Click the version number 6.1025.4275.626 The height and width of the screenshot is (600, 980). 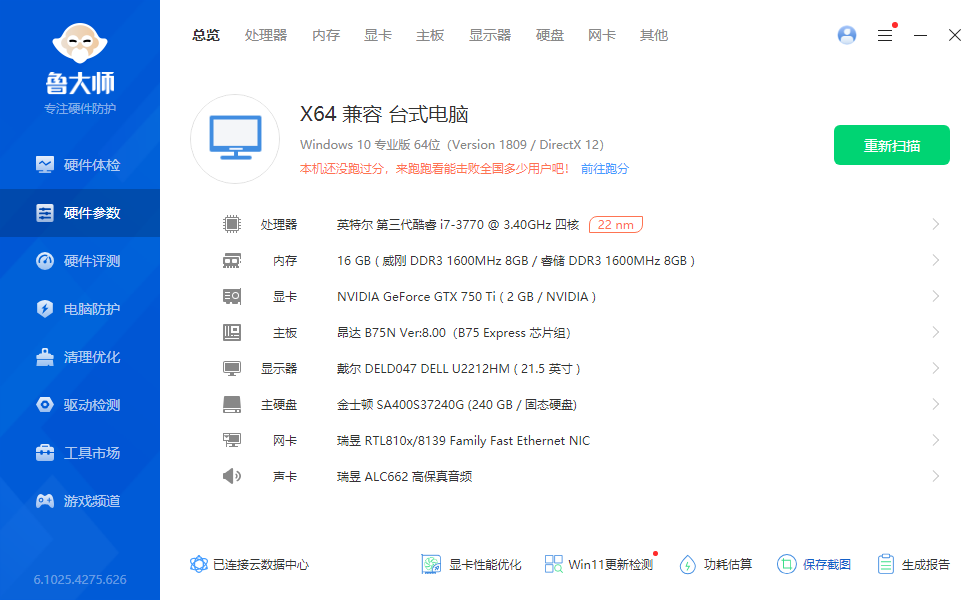tap(80, 579)
